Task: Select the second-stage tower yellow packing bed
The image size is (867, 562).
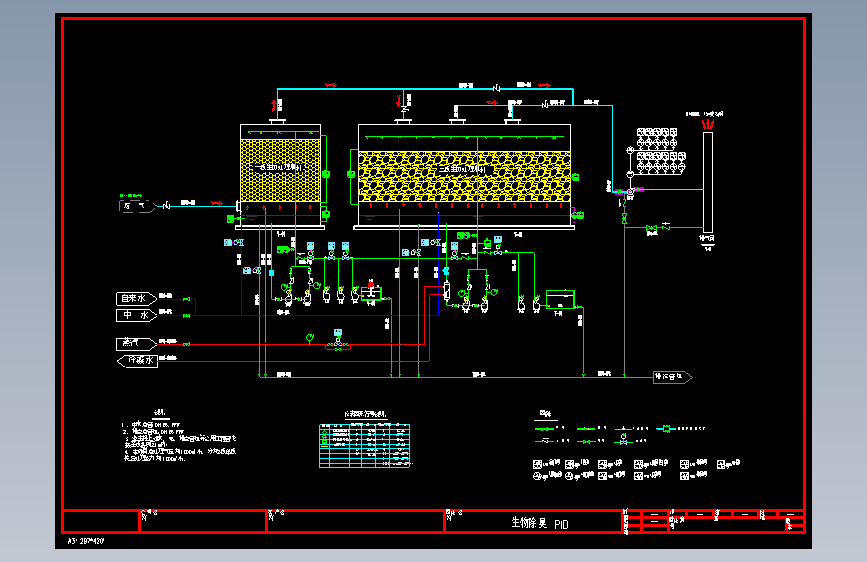Action: (464, 177)
